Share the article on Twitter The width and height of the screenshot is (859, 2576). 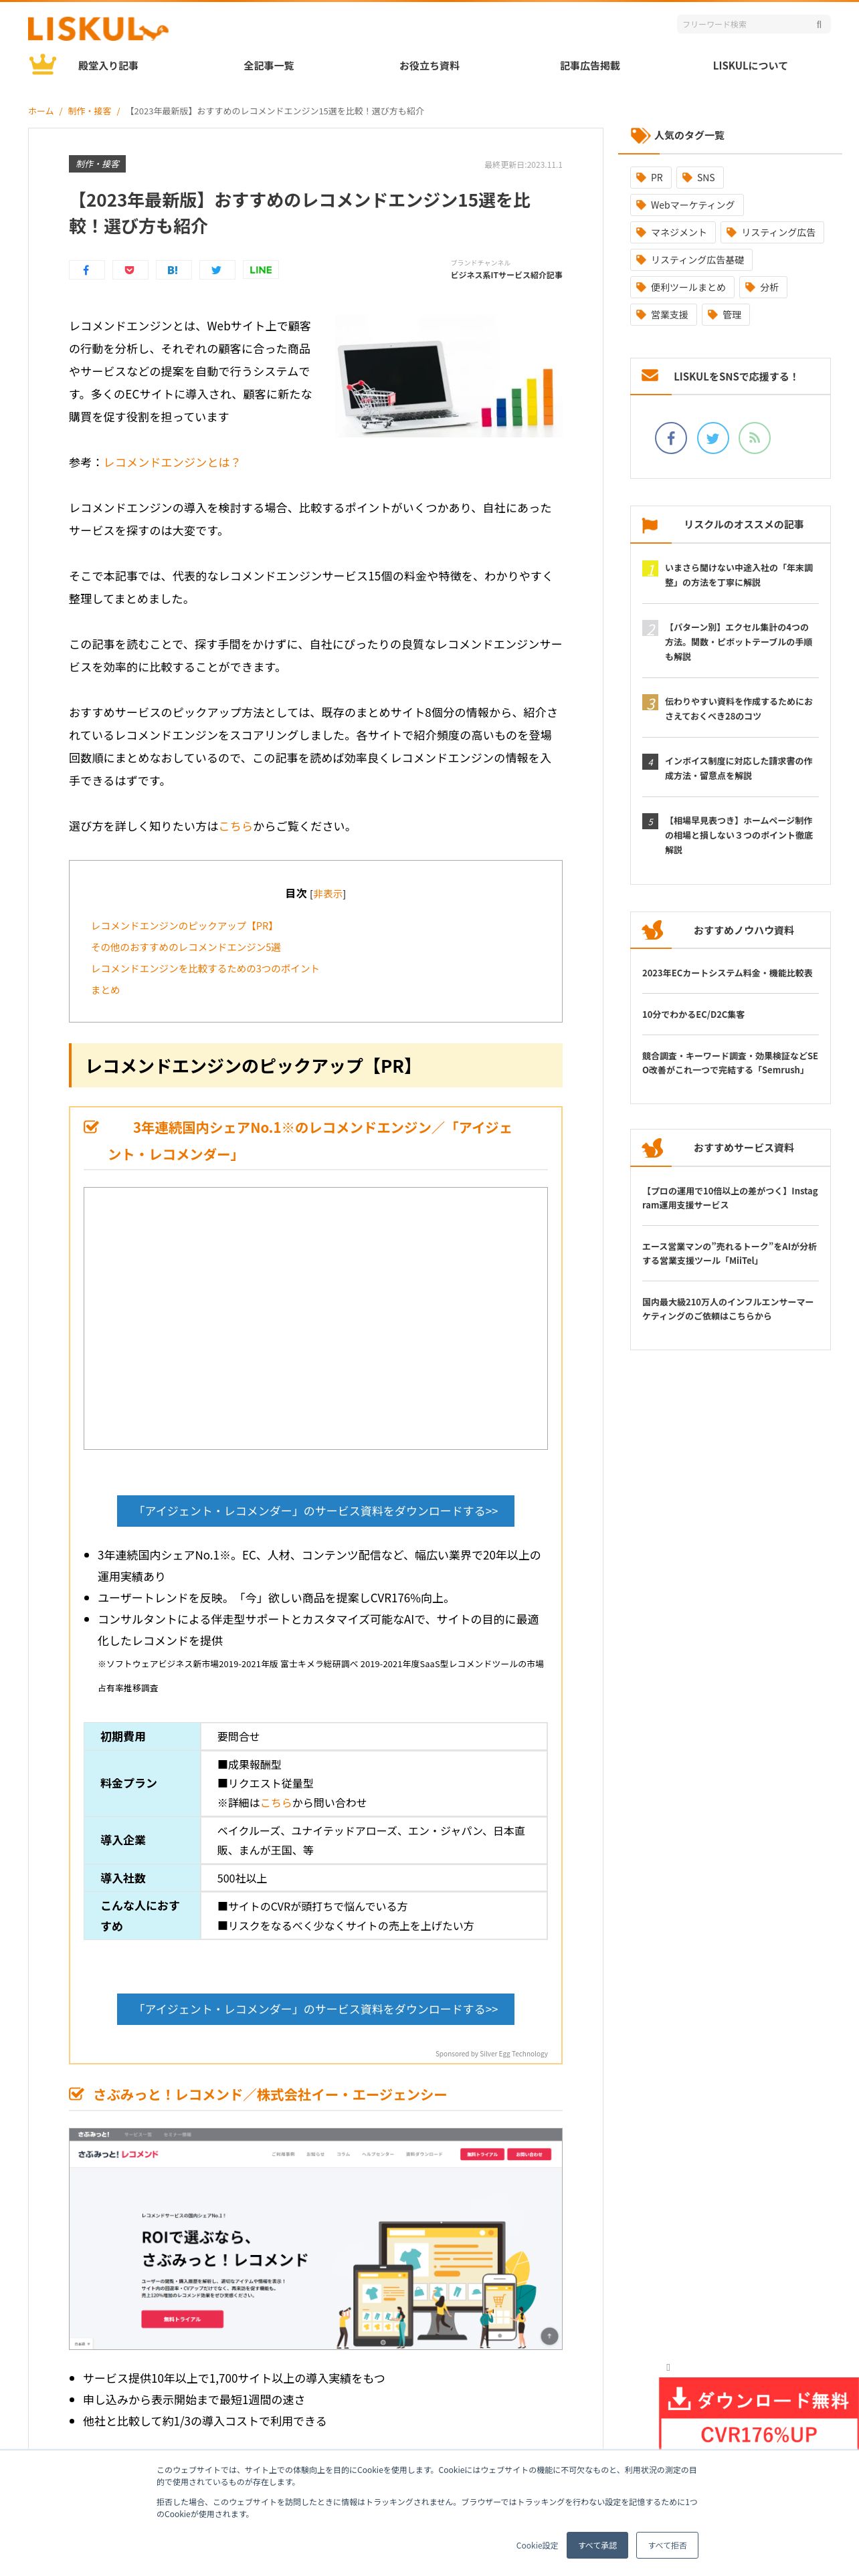216,270
